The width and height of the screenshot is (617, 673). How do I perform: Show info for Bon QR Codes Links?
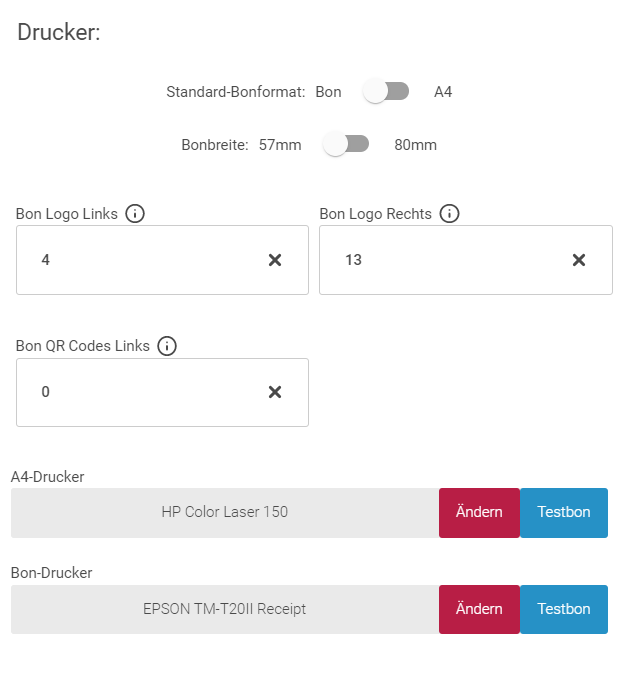167,346
